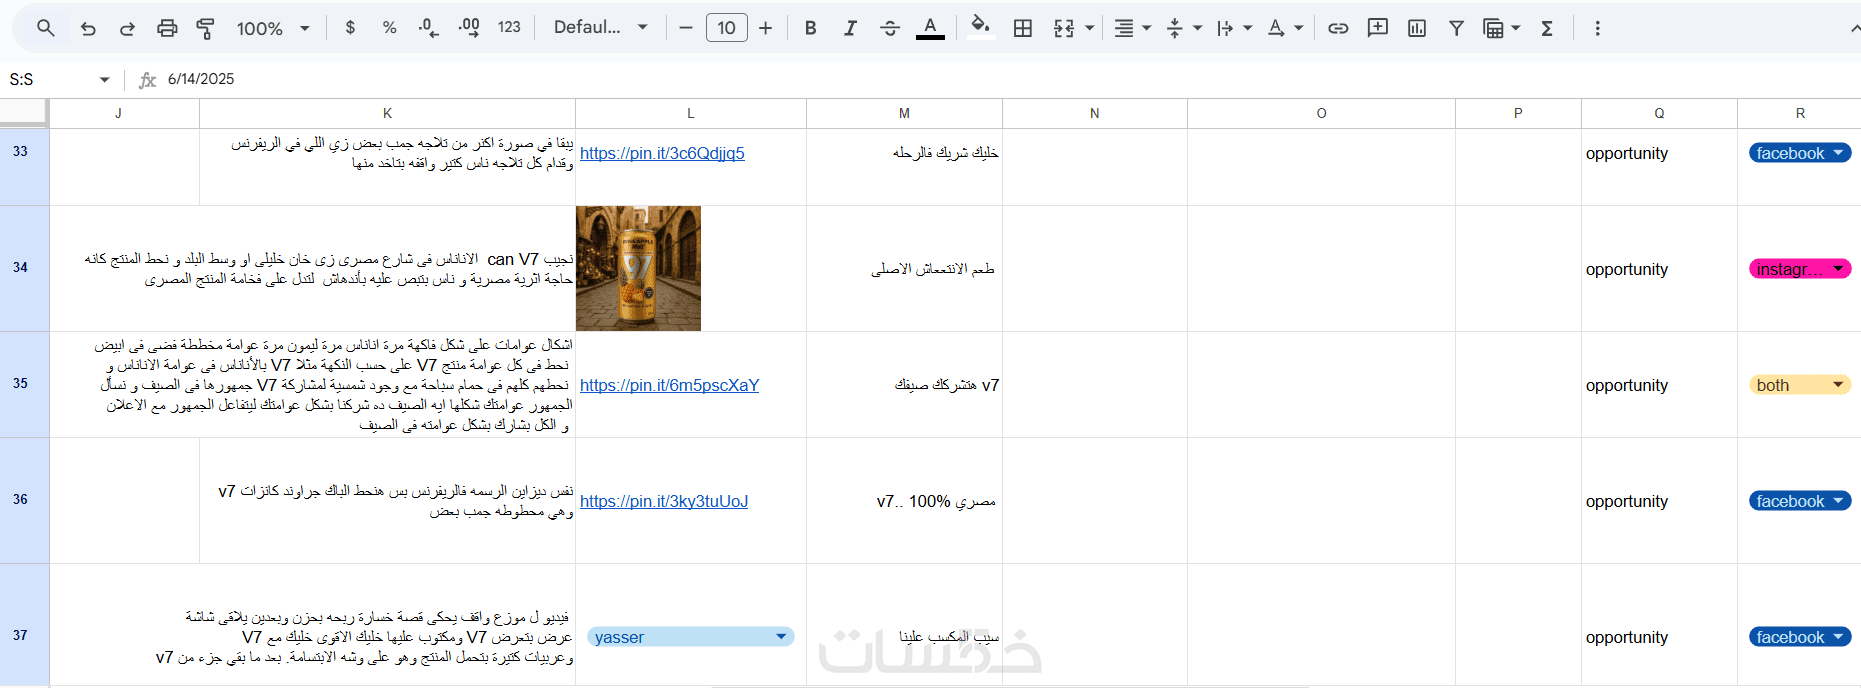
Task: Collapse the toolbar with the chevron
Action: pos(1855,28)
